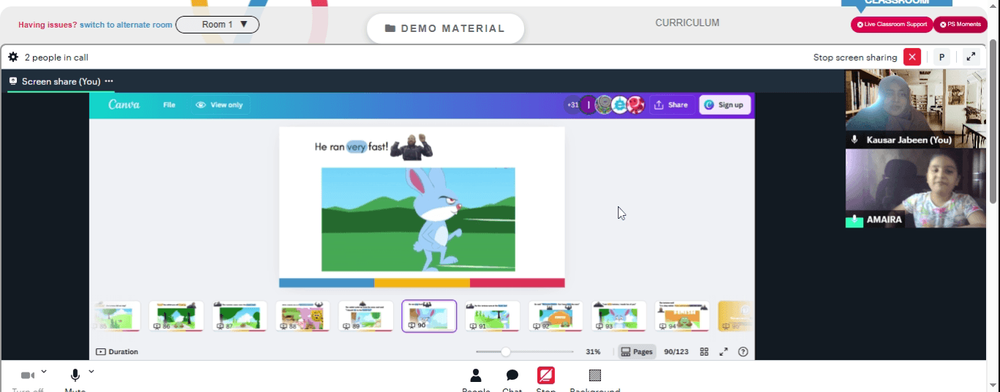The width and height of the screenshot is (1000, 392).
Task: Click AMAIRA video tile
Action: (x=916, y=188)
